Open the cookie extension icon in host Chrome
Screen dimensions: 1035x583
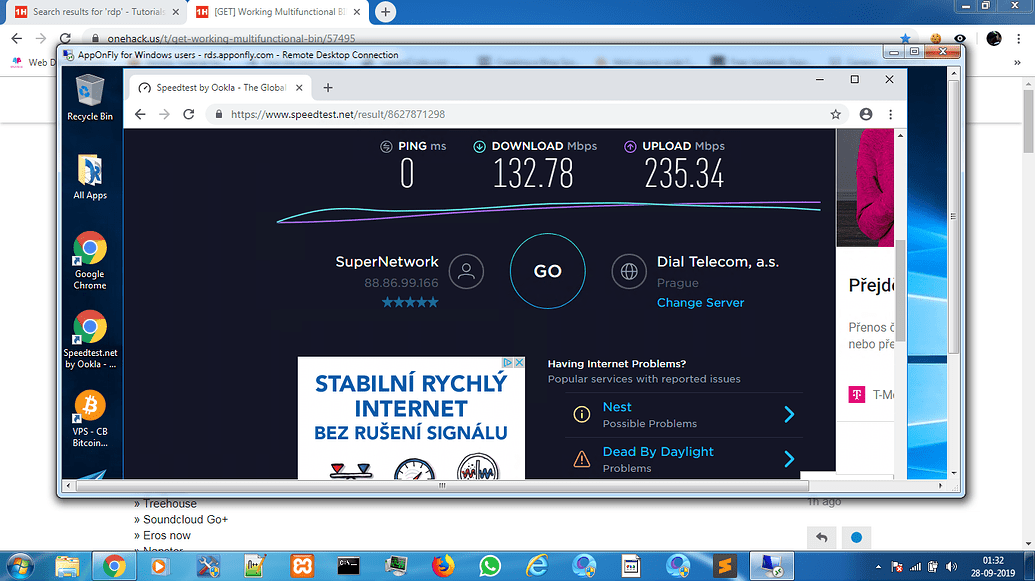(935, 38)
